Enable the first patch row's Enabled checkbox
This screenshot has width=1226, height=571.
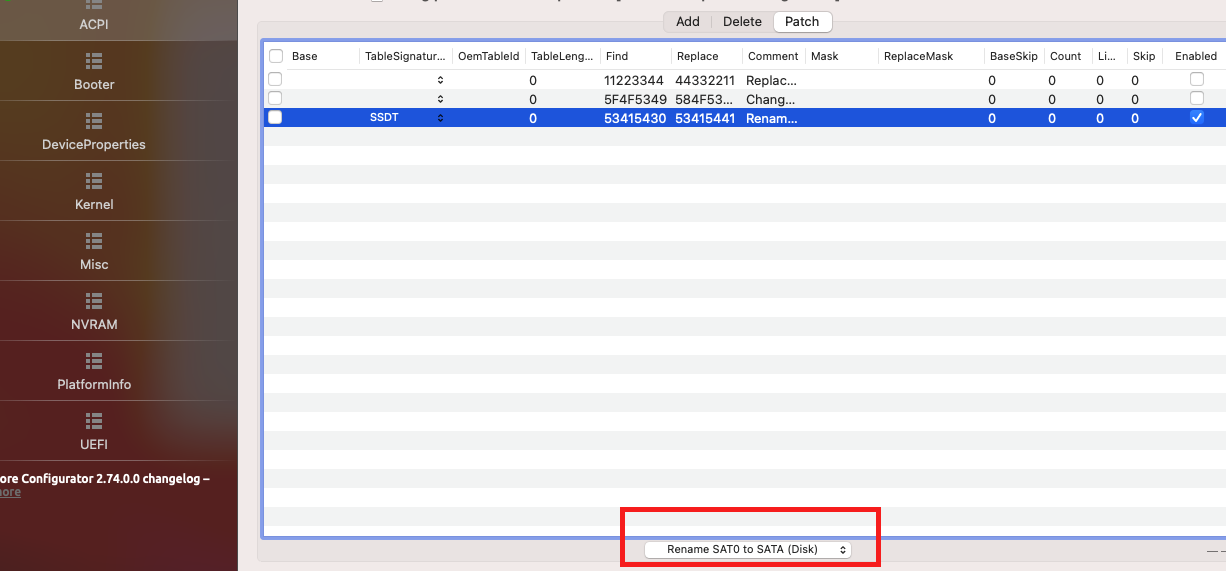click(1196, 80)
